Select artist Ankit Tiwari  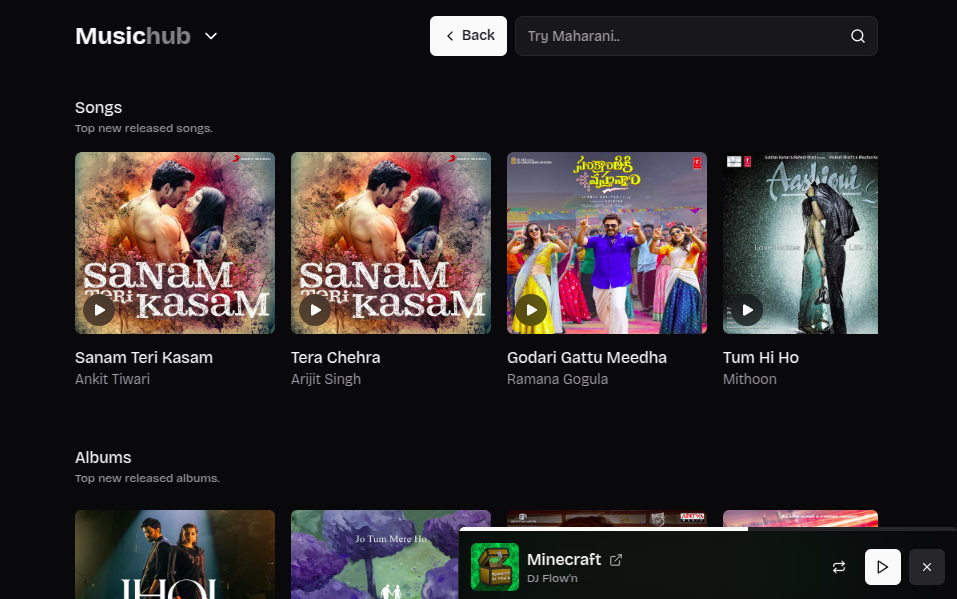(112, 379)
